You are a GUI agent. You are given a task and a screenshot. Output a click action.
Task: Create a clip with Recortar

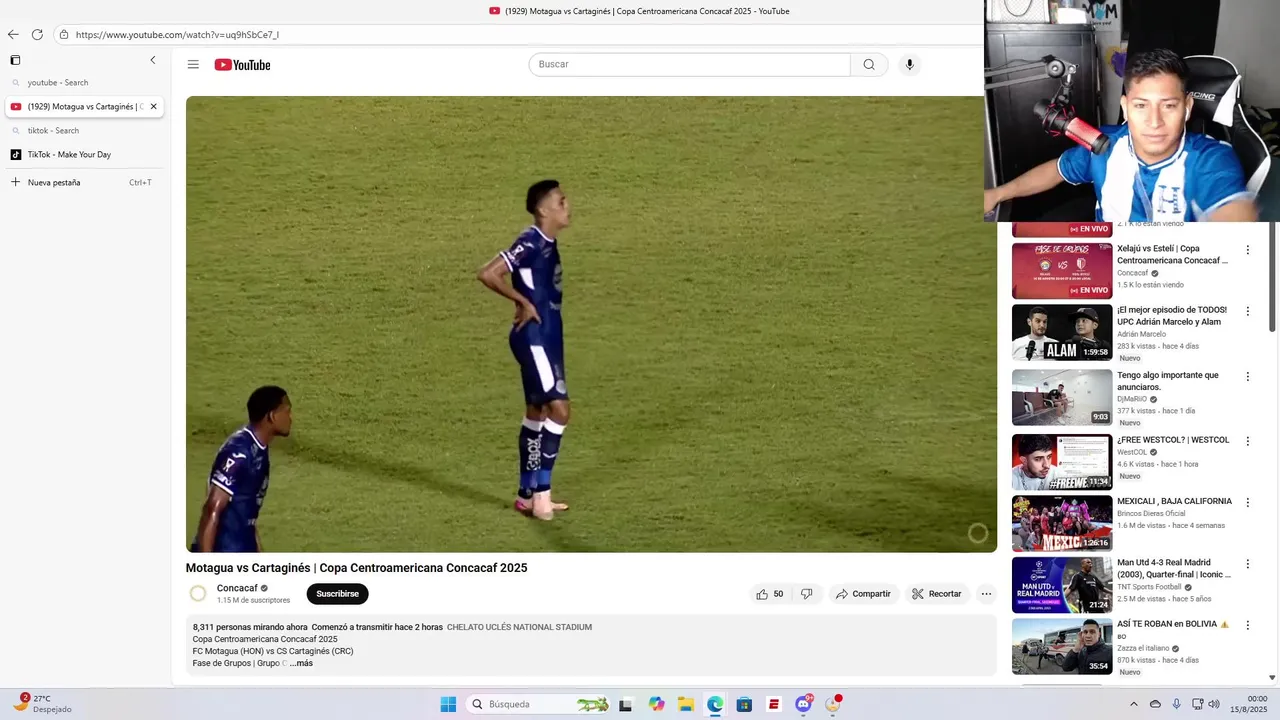click(937, 593)
